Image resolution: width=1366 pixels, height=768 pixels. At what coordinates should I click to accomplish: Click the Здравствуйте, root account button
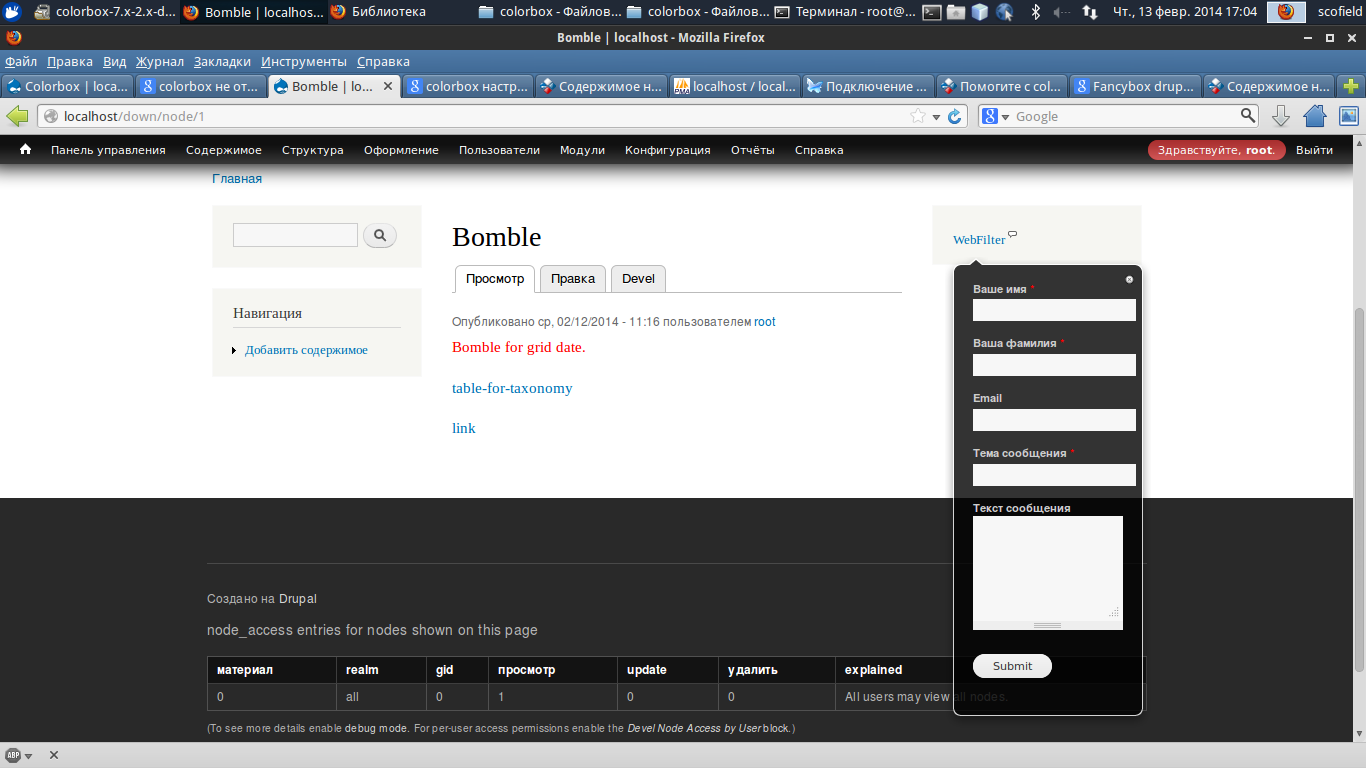pyautogui.click(x=1216, y=150)
